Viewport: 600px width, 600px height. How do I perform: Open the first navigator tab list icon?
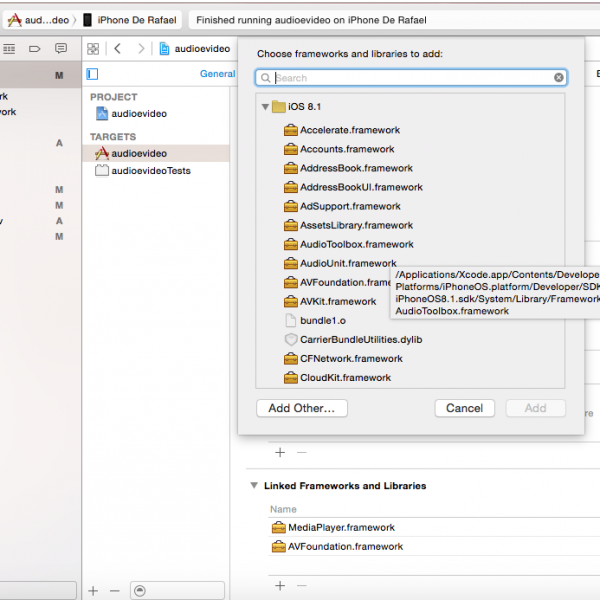[x=9, y=49]
